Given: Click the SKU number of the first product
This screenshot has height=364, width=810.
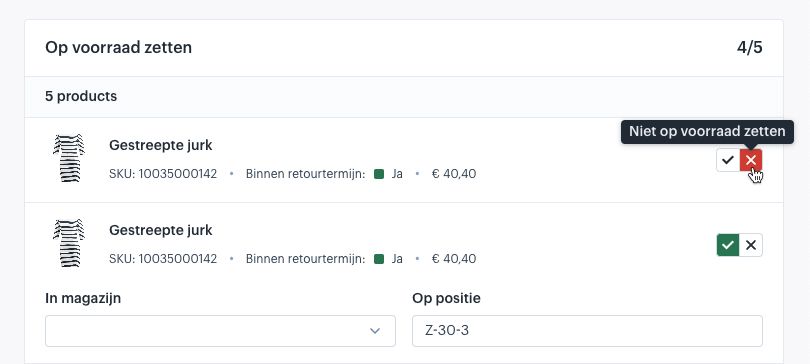Looking at the screenshot, I should click(x=178, y=174).
